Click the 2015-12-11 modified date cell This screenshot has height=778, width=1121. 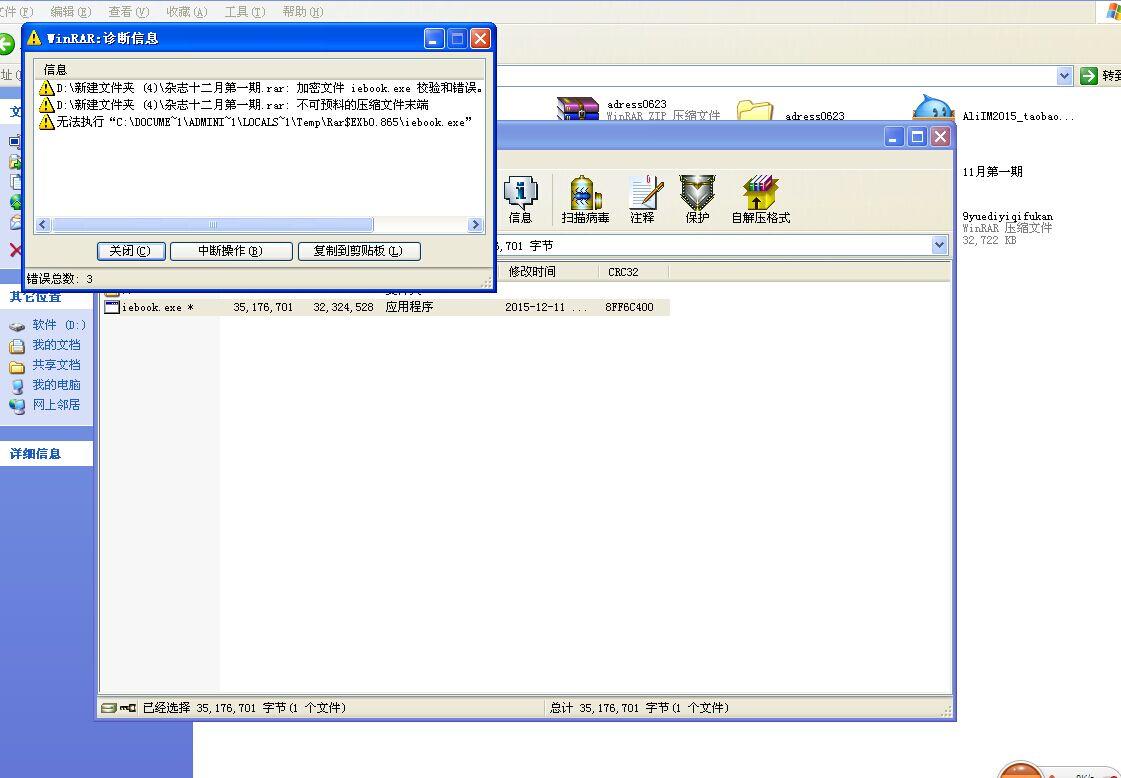click(x=546, y=307)
